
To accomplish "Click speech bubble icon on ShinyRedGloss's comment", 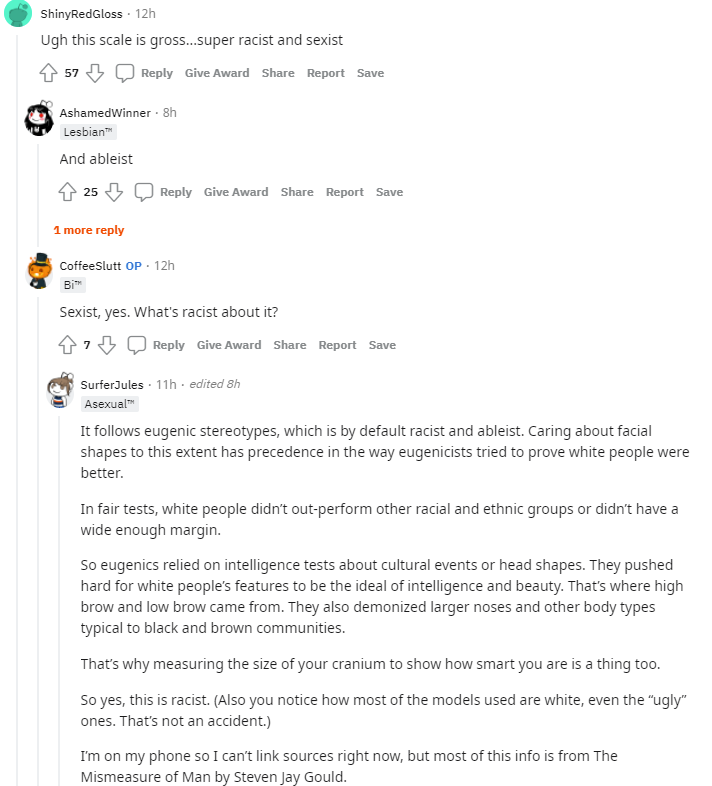I will click(125, 73).
